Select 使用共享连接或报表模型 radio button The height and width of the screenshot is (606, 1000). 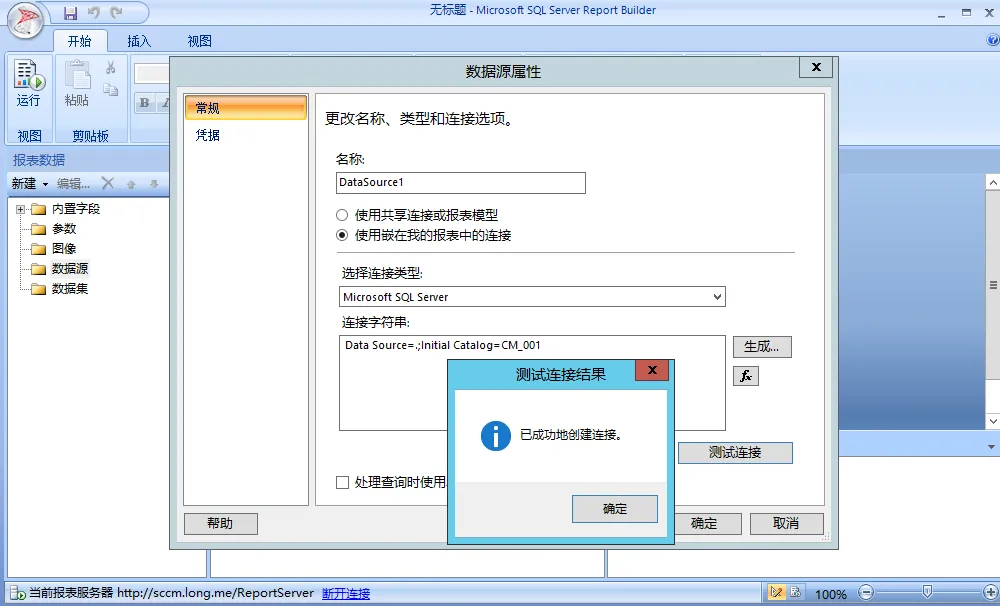(x=342, y=216)
